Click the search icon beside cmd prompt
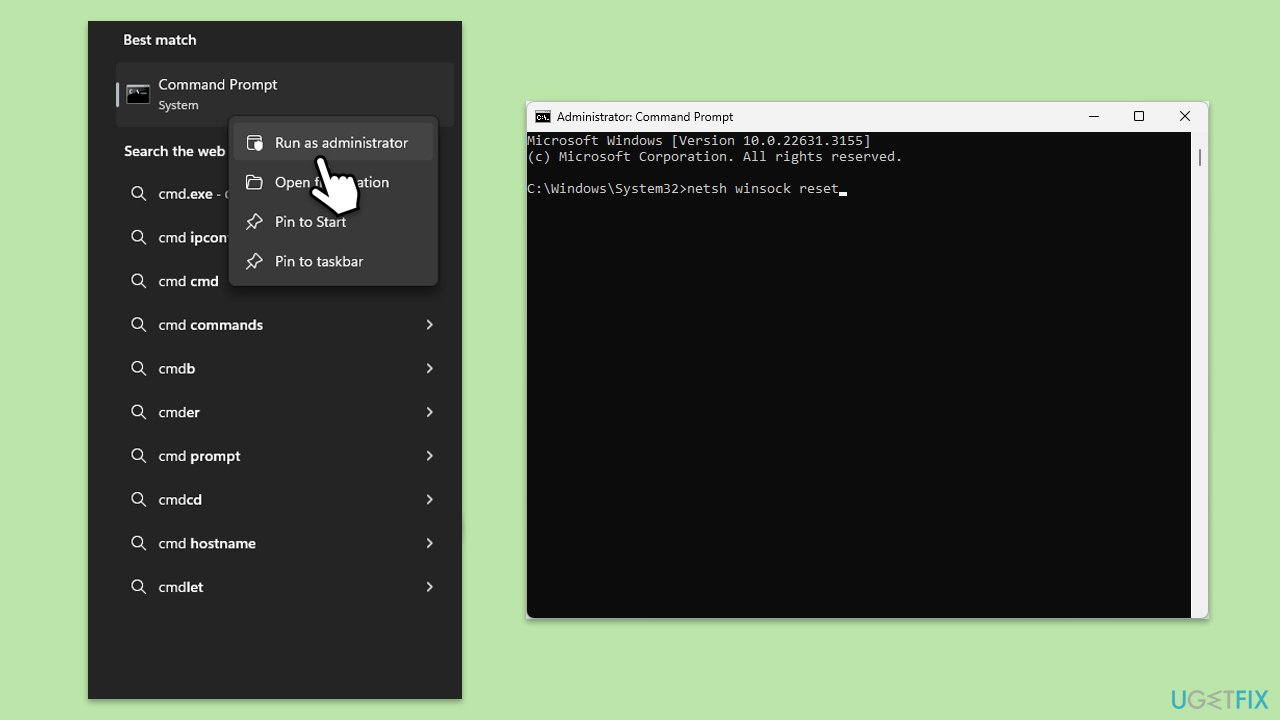Screen dimensions: 1280x720 coord(139,456)
